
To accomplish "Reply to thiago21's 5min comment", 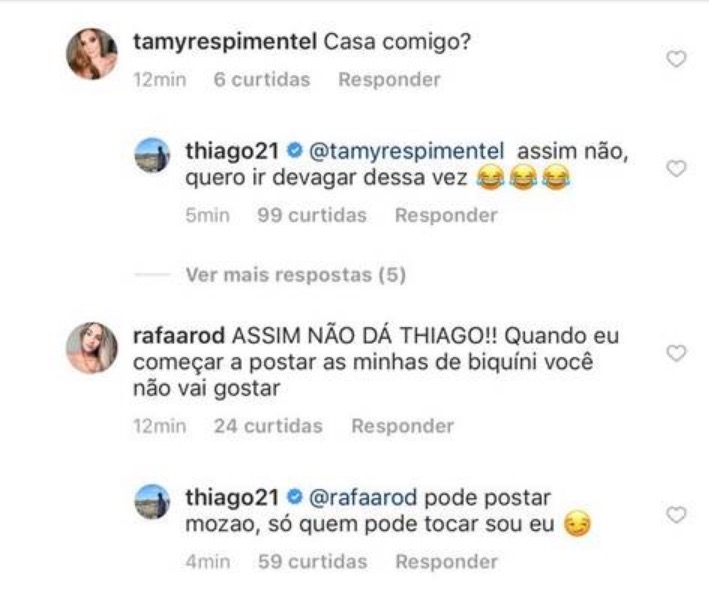I will (446, 215).
